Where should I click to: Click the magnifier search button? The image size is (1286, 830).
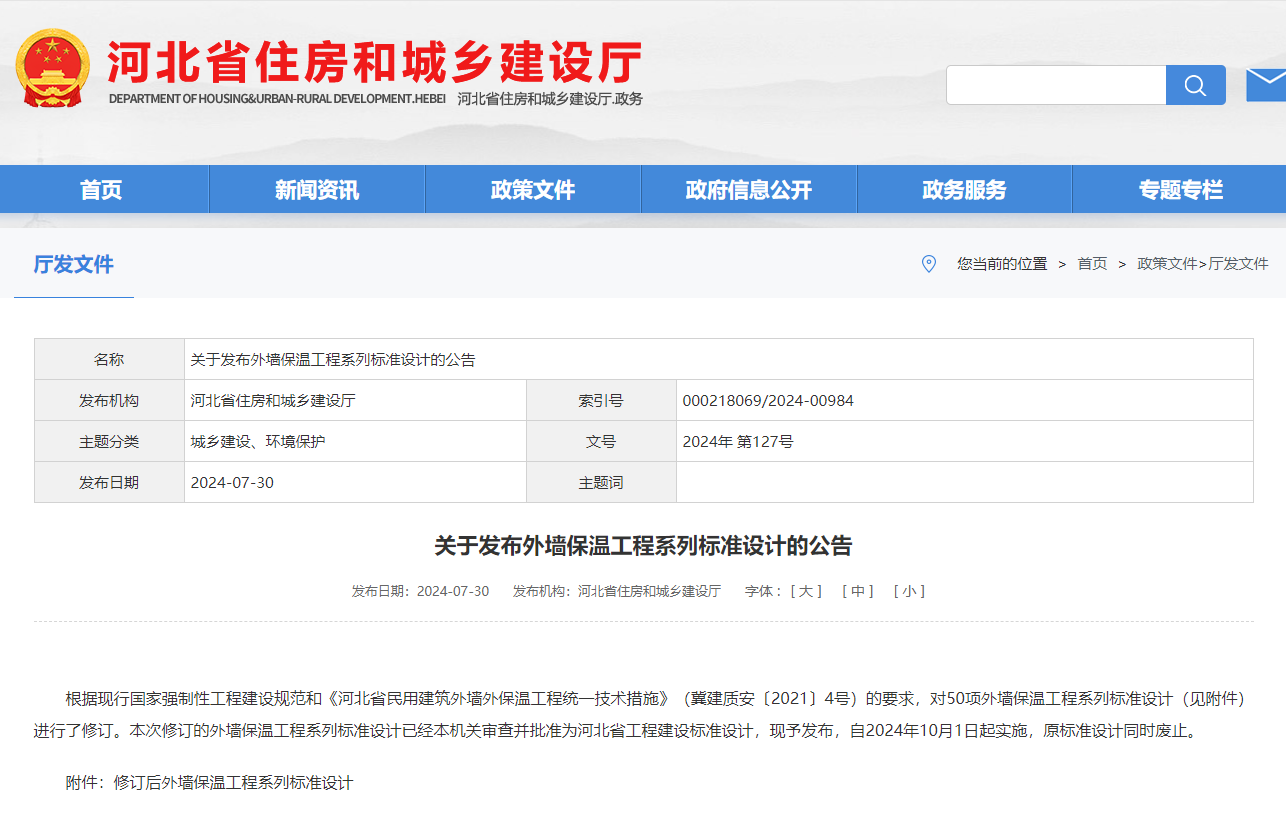pos(1196,85)
